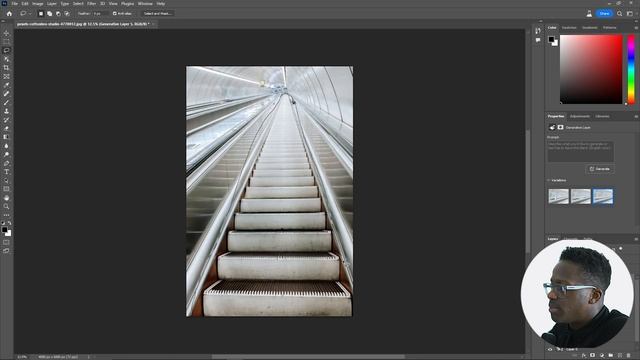This screenshot has height=360, width=640.
Task: Collapse the Variations section
Action: [549, 180]
